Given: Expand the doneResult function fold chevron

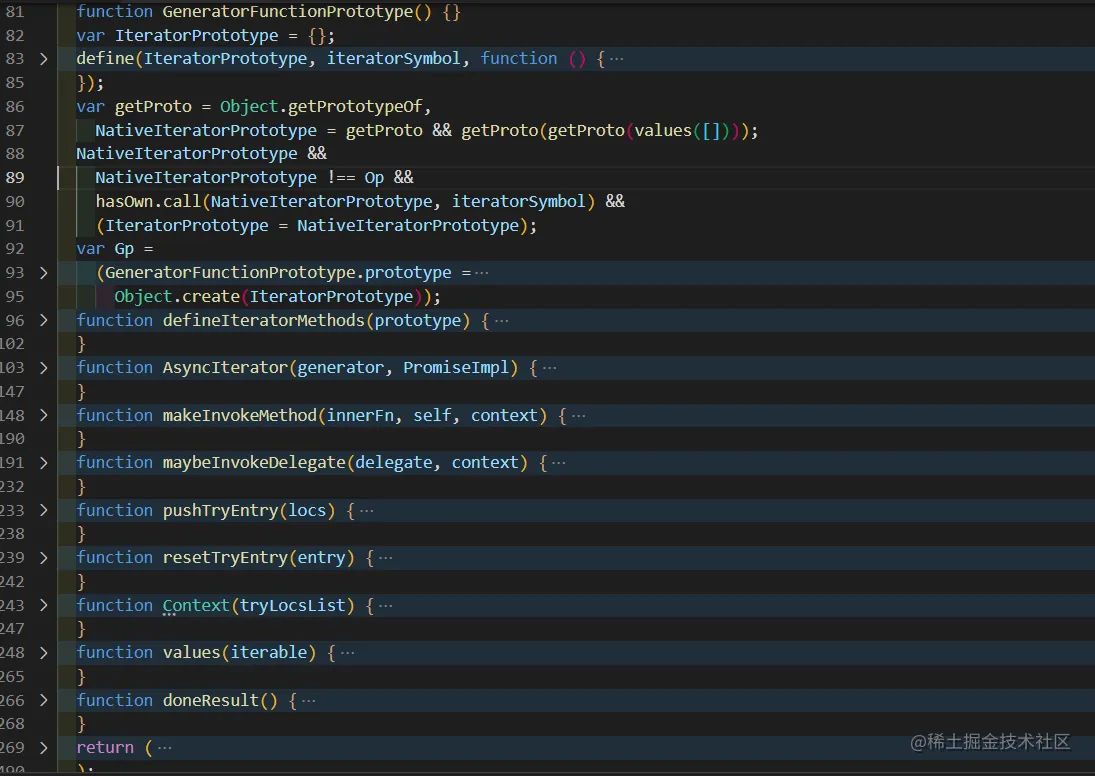Looking at the screenshot, I should pos(43,700).
